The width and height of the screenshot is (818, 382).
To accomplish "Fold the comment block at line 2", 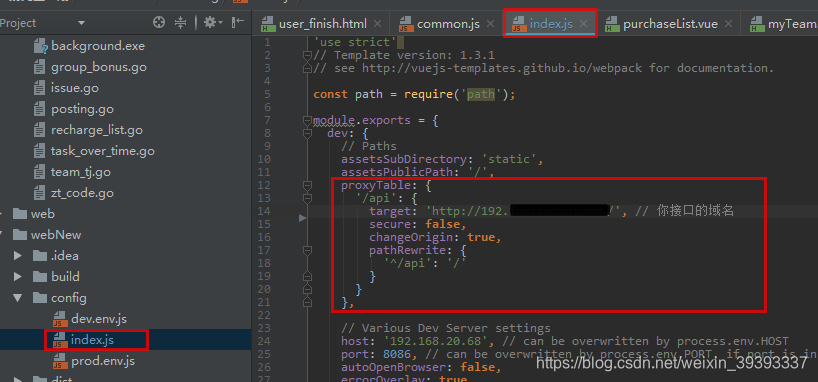I will tap(308, 55).
